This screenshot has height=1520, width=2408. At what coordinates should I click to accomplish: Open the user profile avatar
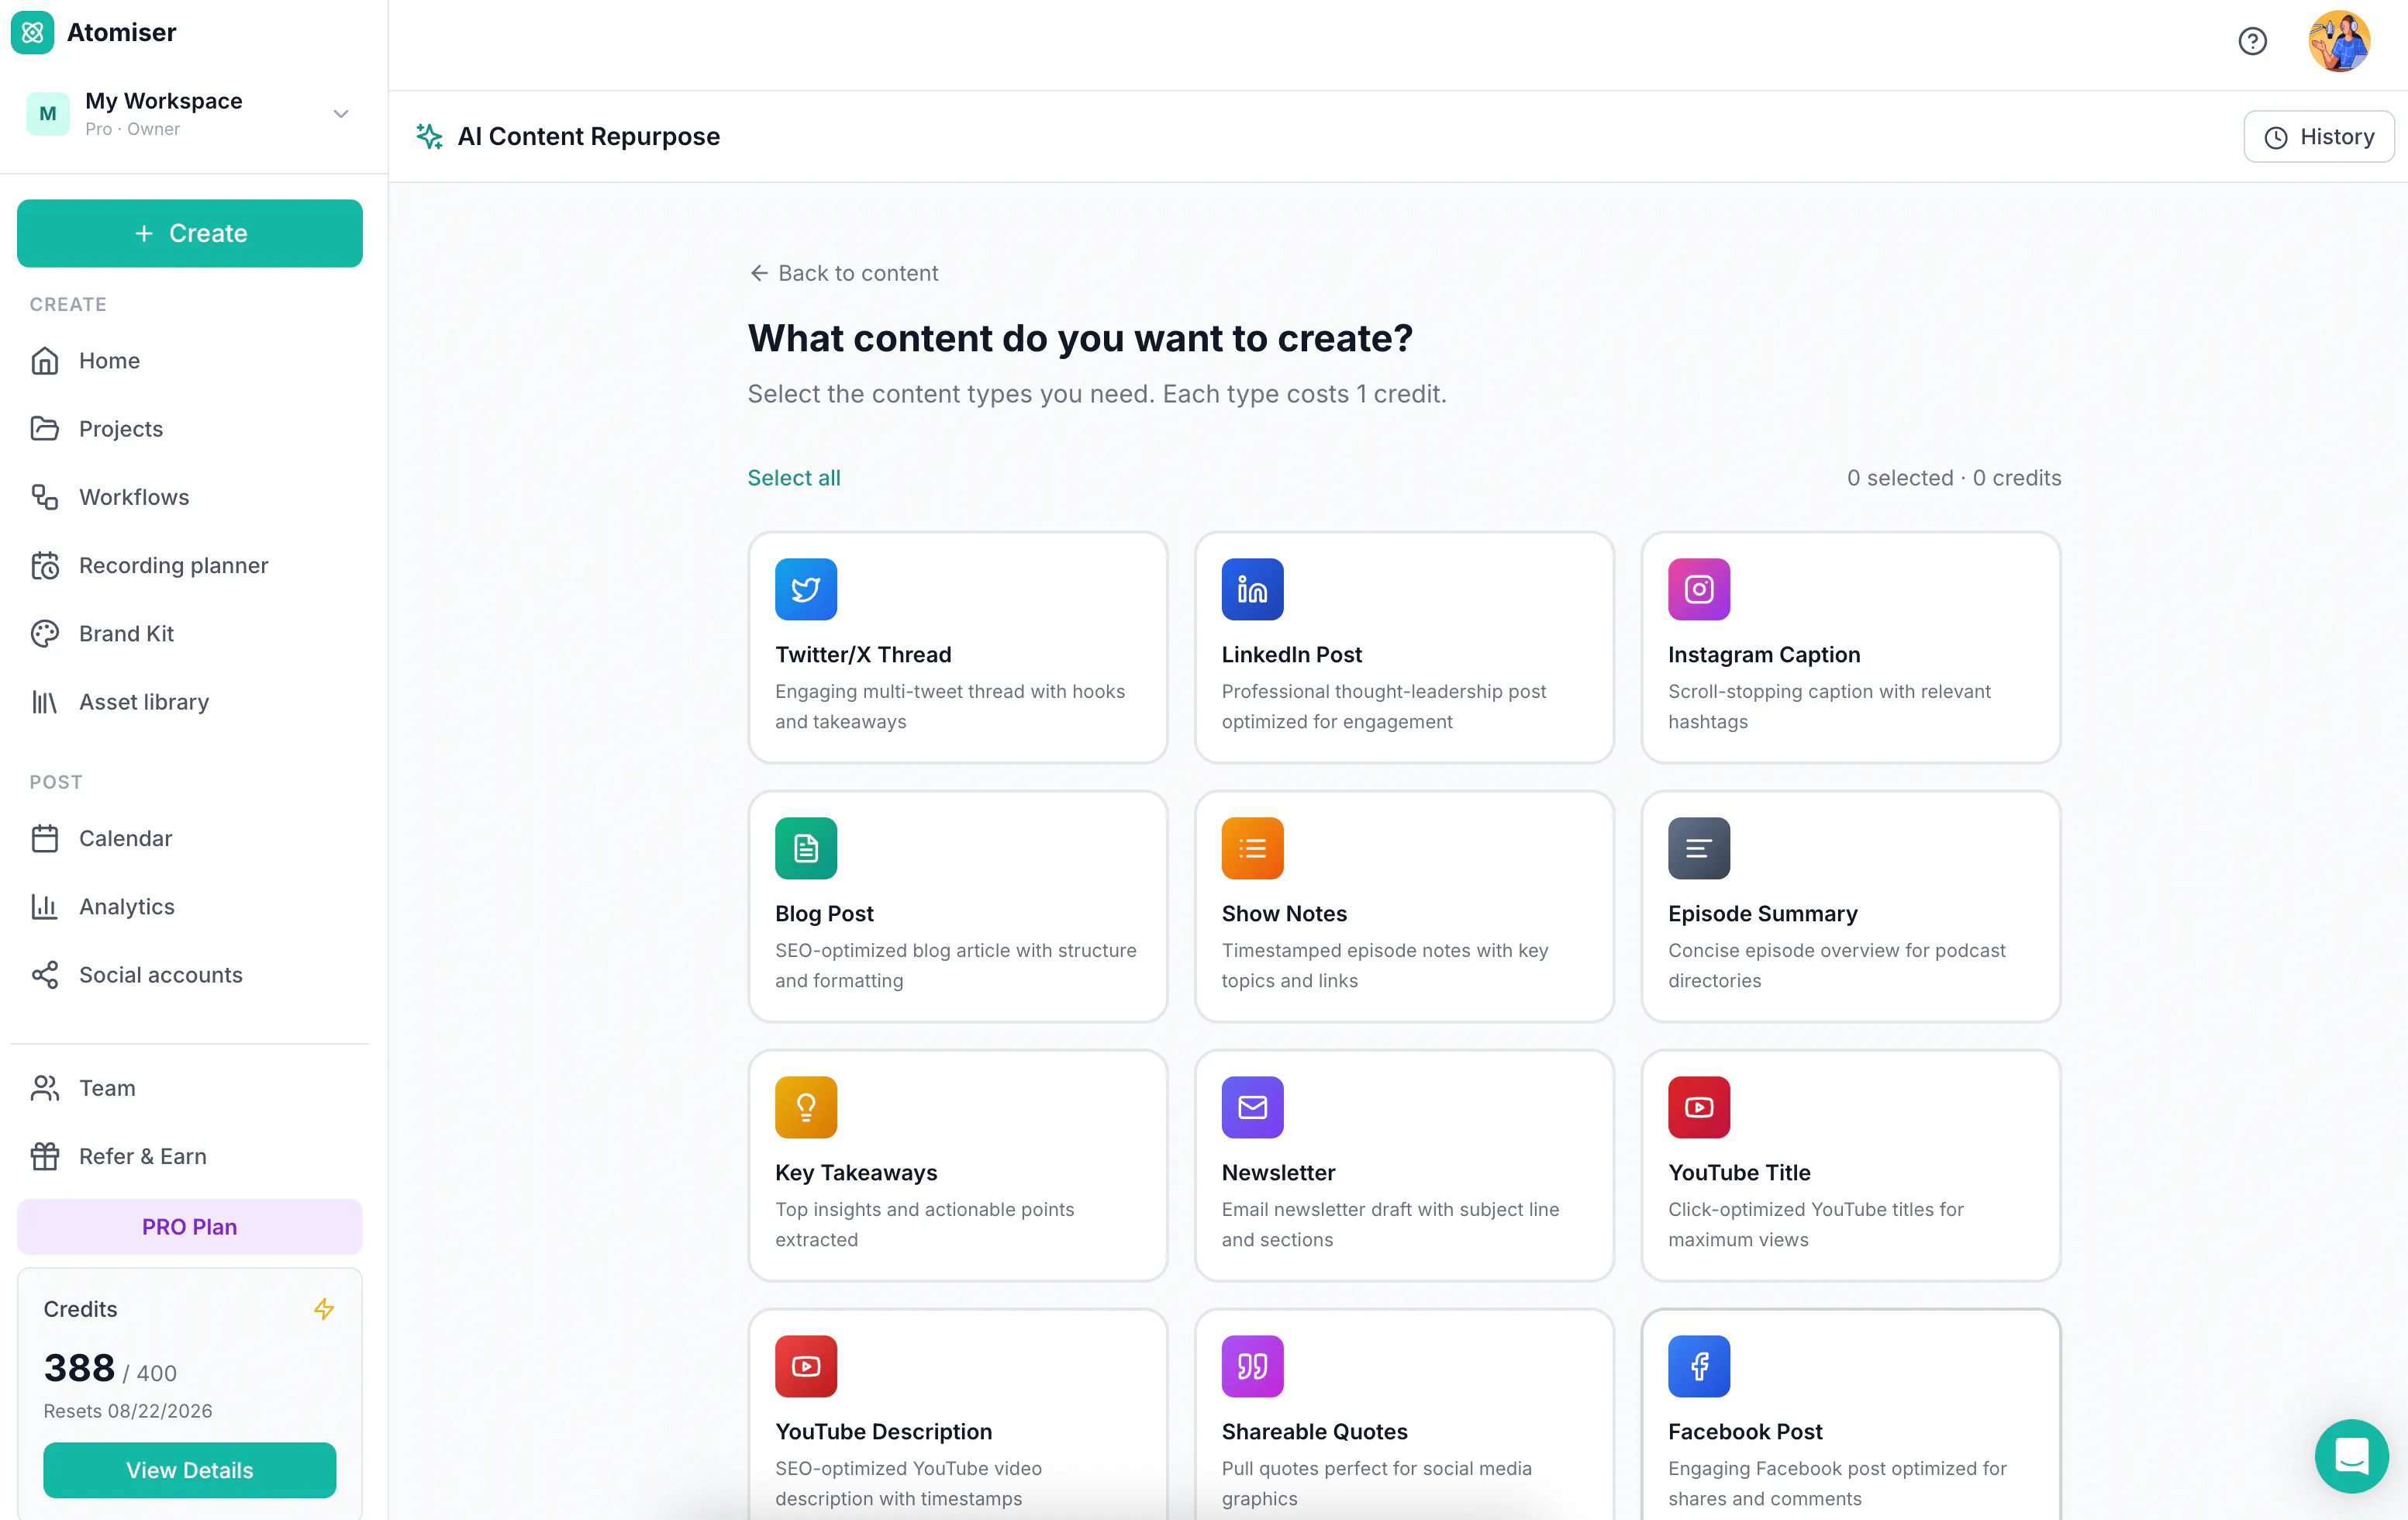point(2339,41)
